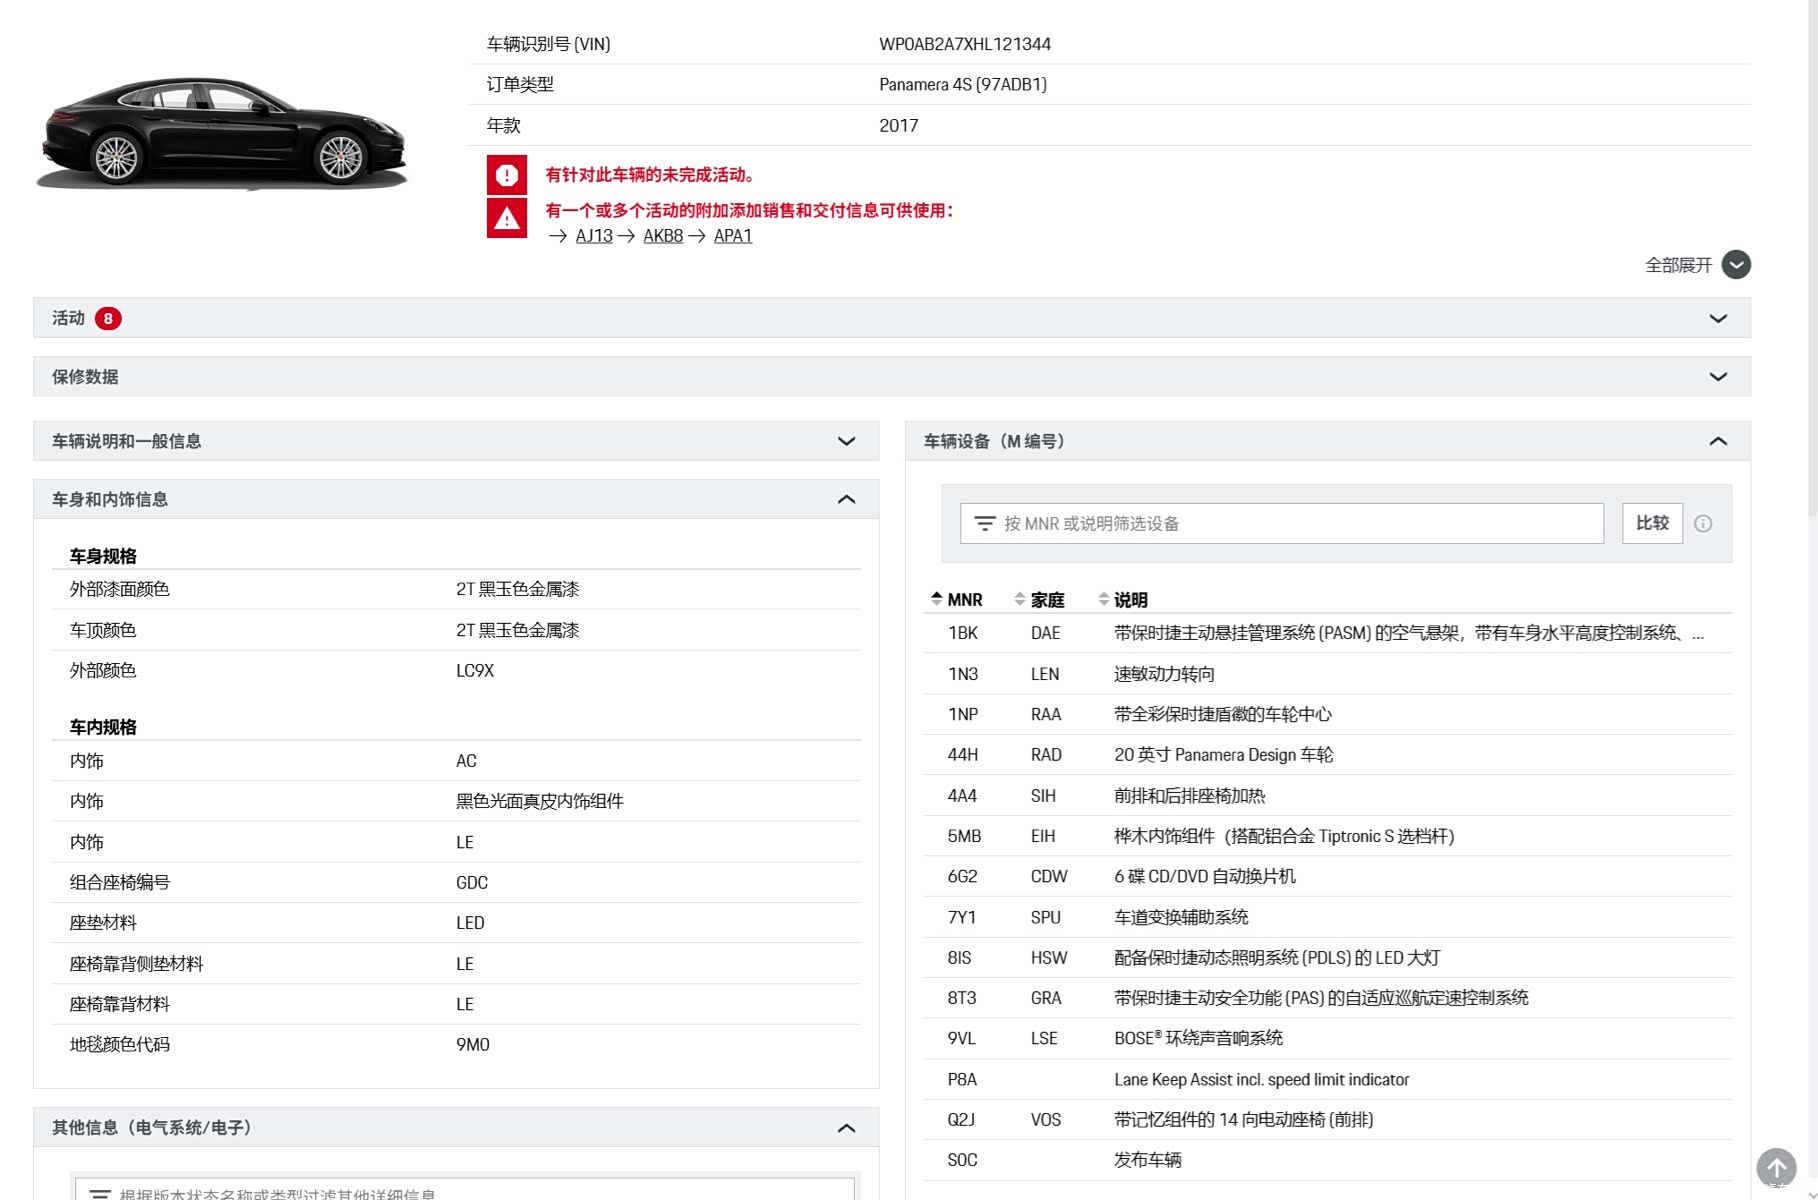
Task: Select row P8A Lane Keep Assist
Action: 1328,1080
